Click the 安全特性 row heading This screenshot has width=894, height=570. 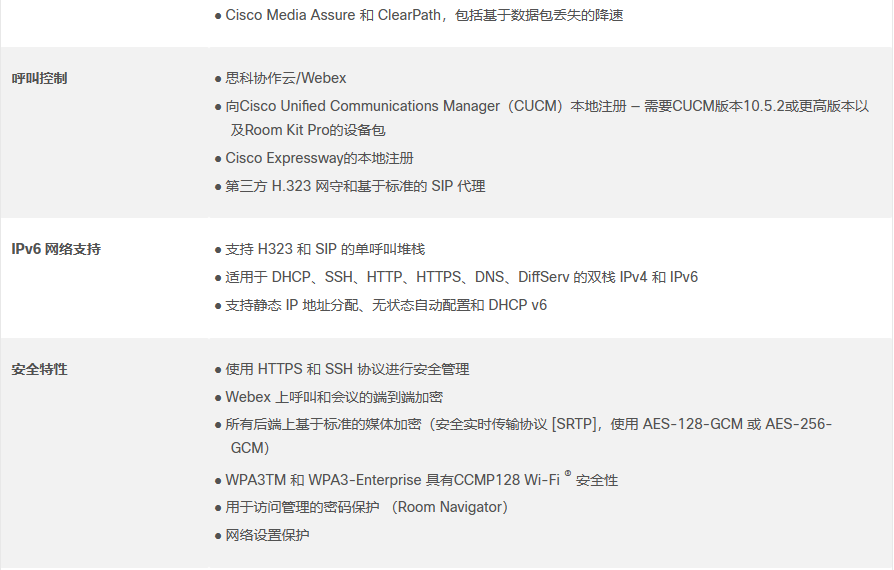click(39, 369)
